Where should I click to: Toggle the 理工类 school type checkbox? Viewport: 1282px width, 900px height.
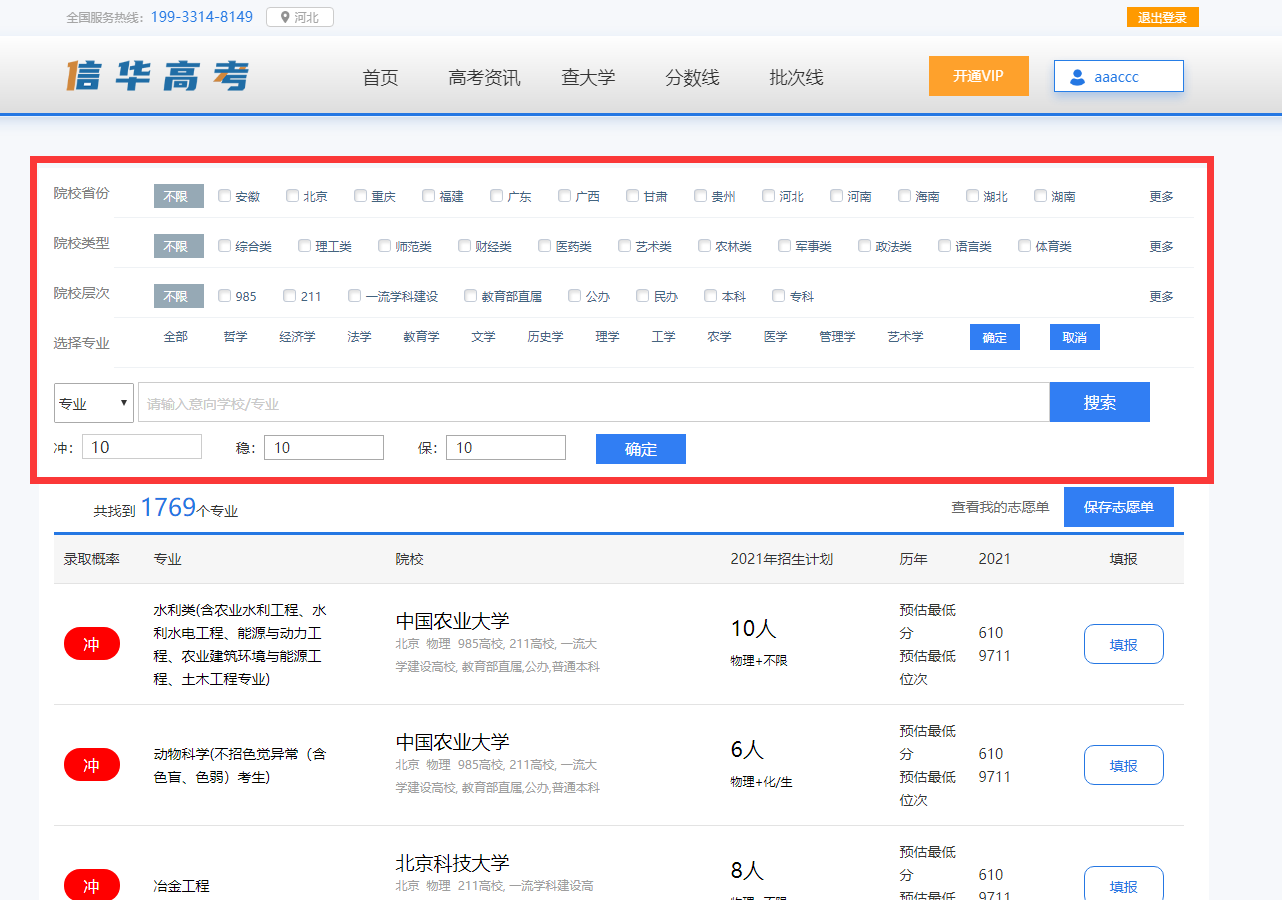click(305, 246)
